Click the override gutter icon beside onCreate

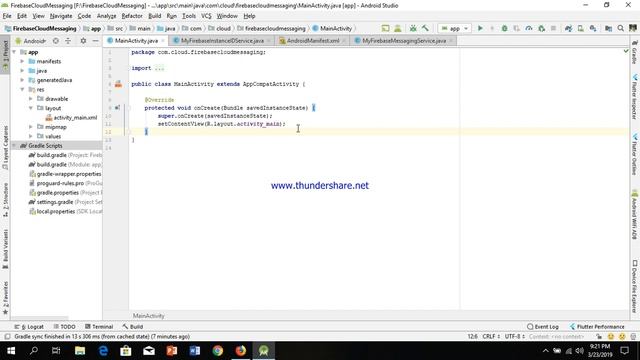point(118,108)
